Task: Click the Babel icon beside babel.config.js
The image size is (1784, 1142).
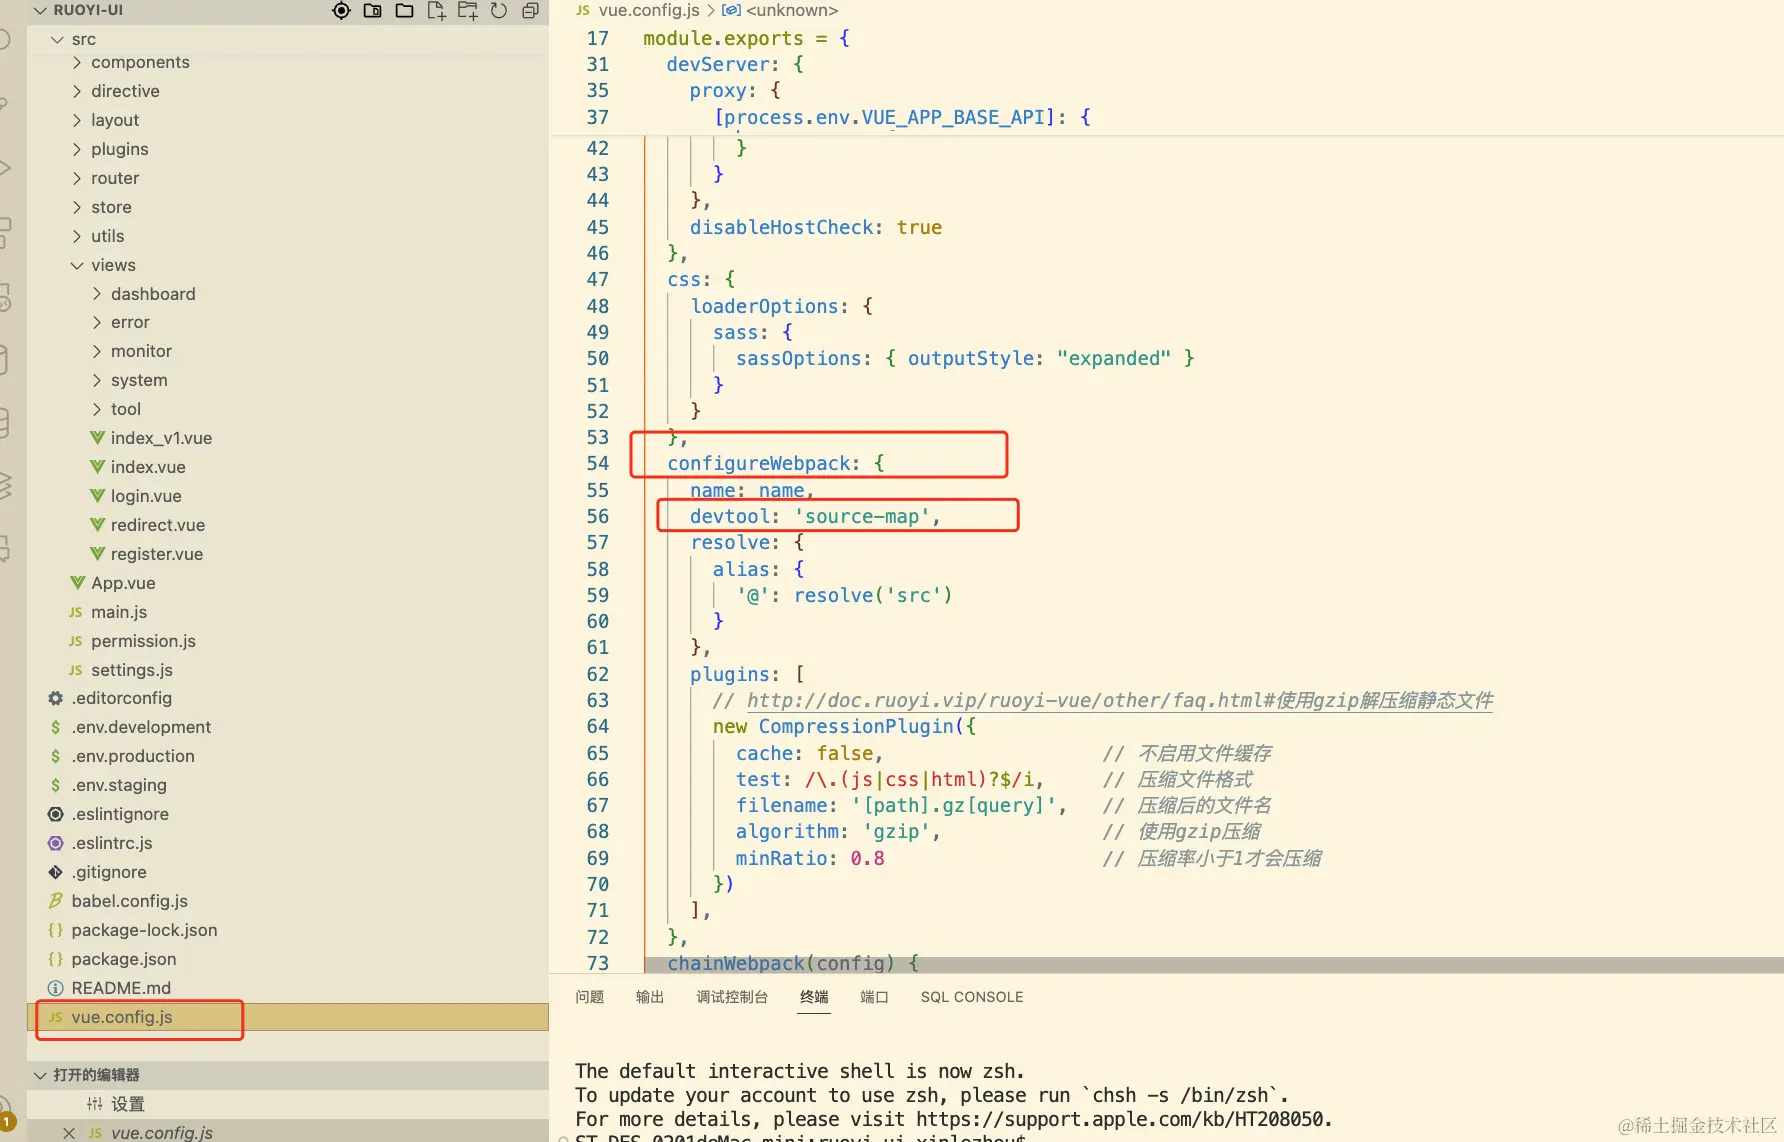Action: click(56, 901)
